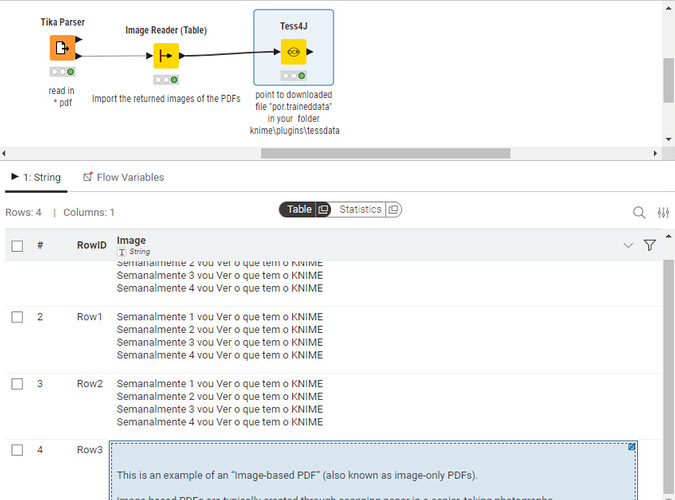Expand the Row3 cell with corner icon
675x500 pixels.
coord(632,447)
